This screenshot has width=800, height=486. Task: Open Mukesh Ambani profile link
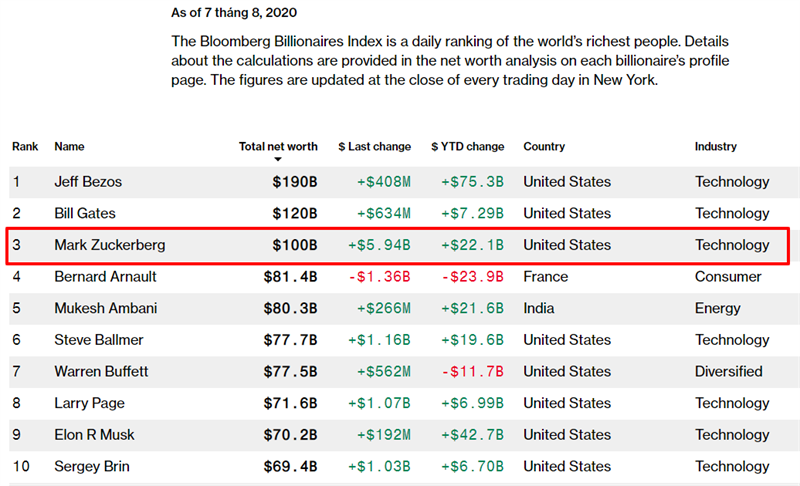click(106, 309)
